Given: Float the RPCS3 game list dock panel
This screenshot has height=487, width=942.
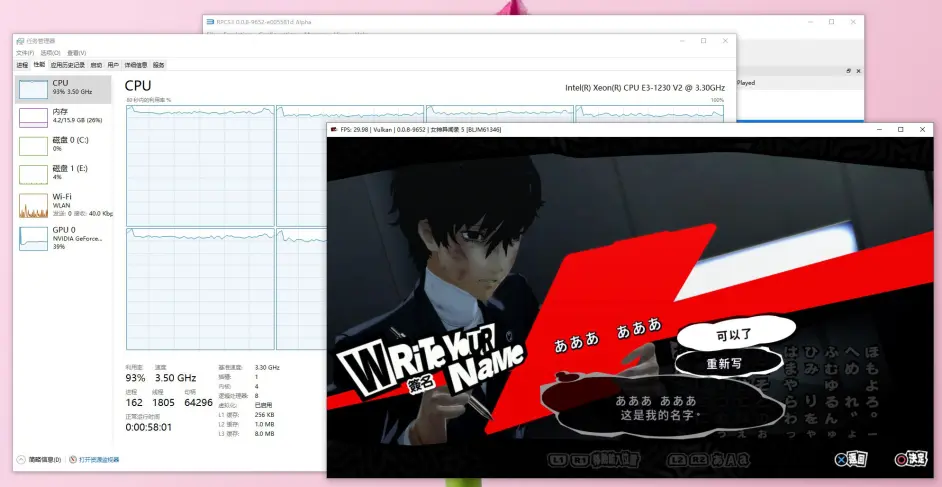Looking at the screenshot, I should (848, 71).
